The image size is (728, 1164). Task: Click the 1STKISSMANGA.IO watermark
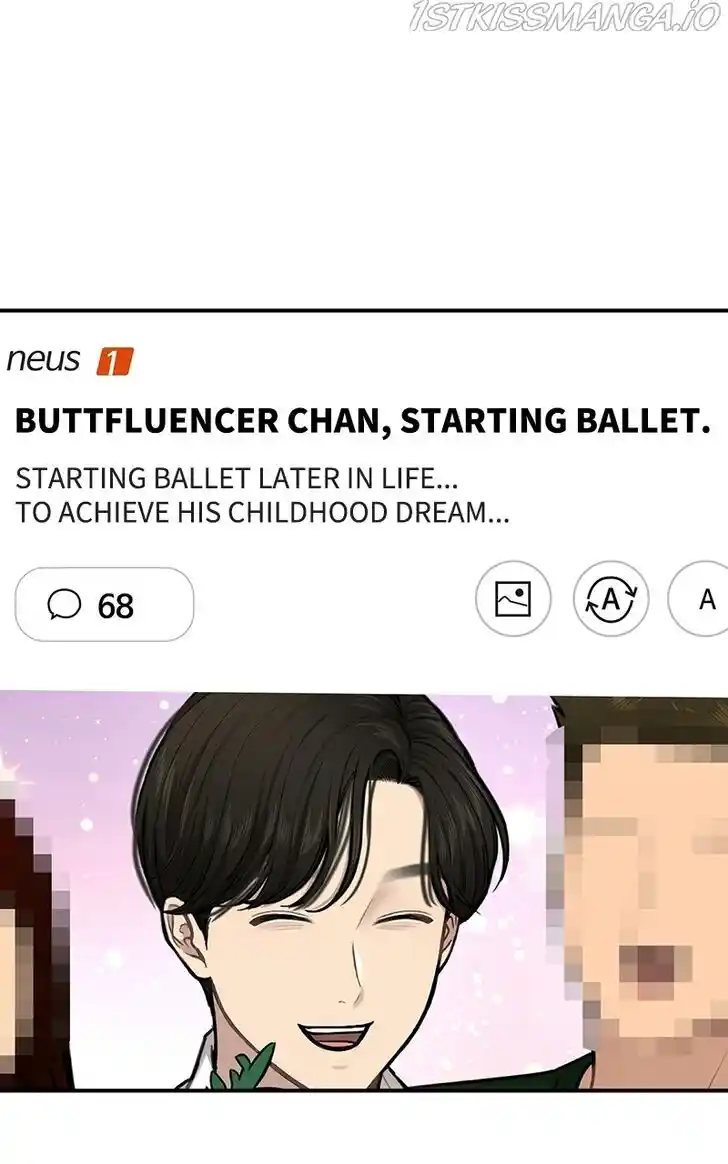(565, 17)
